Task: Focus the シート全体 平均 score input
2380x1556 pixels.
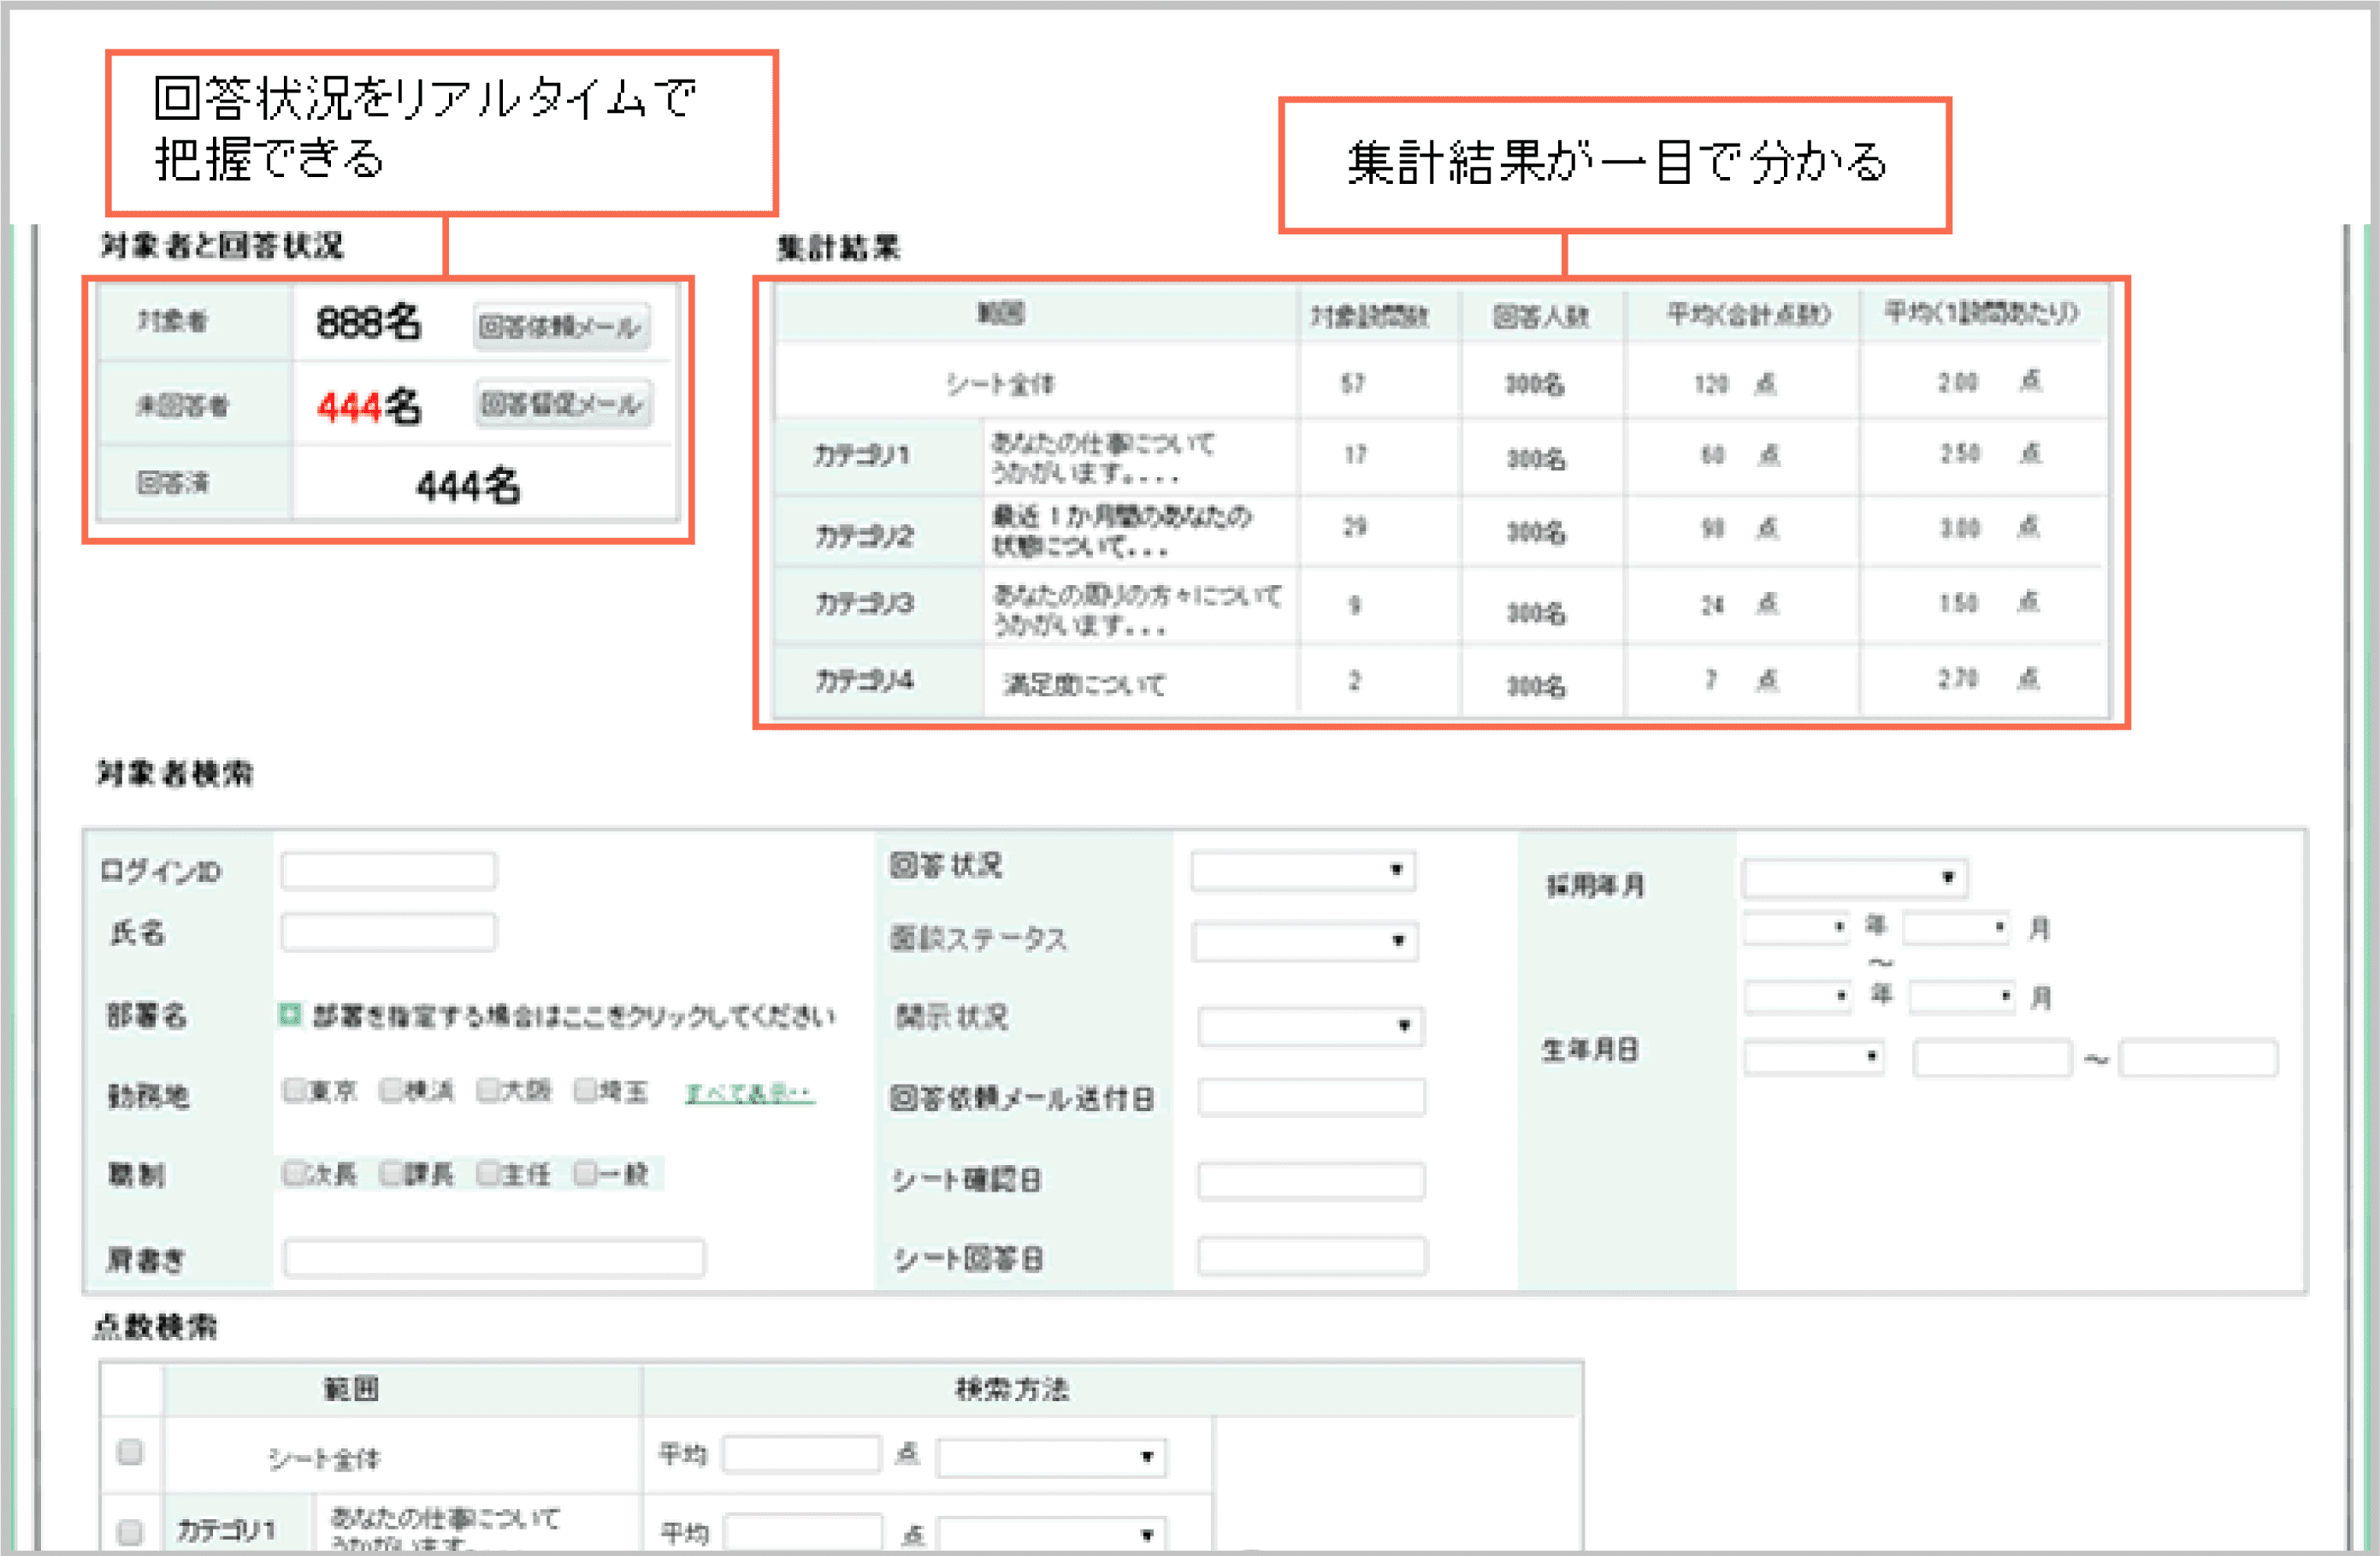Action: pos(801,1455)
